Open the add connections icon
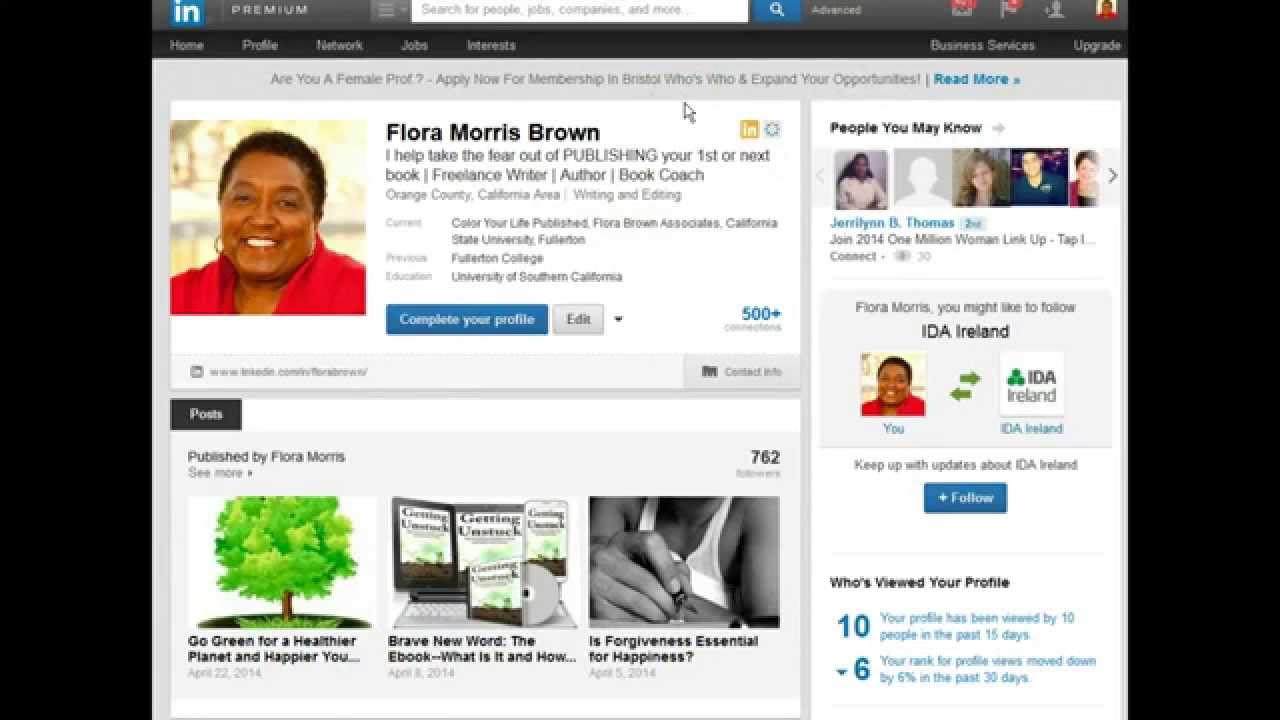1280x720 pixels. tap(1054, 10)
